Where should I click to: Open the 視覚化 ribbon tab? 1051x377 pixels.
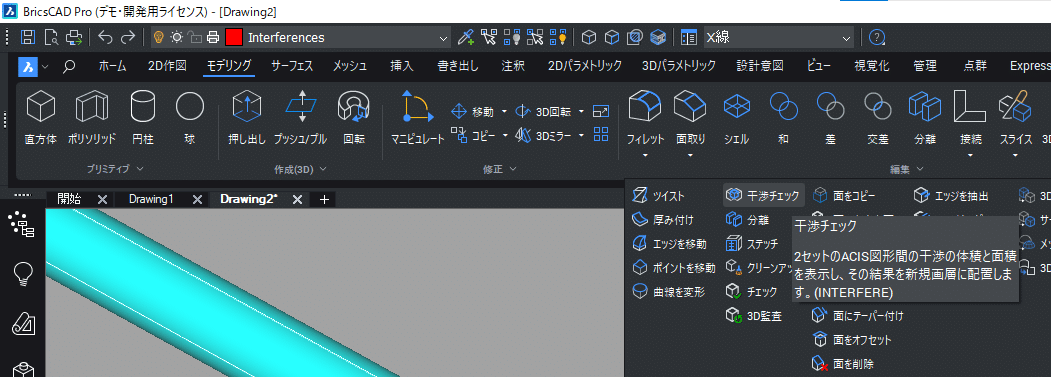[871, 66]
